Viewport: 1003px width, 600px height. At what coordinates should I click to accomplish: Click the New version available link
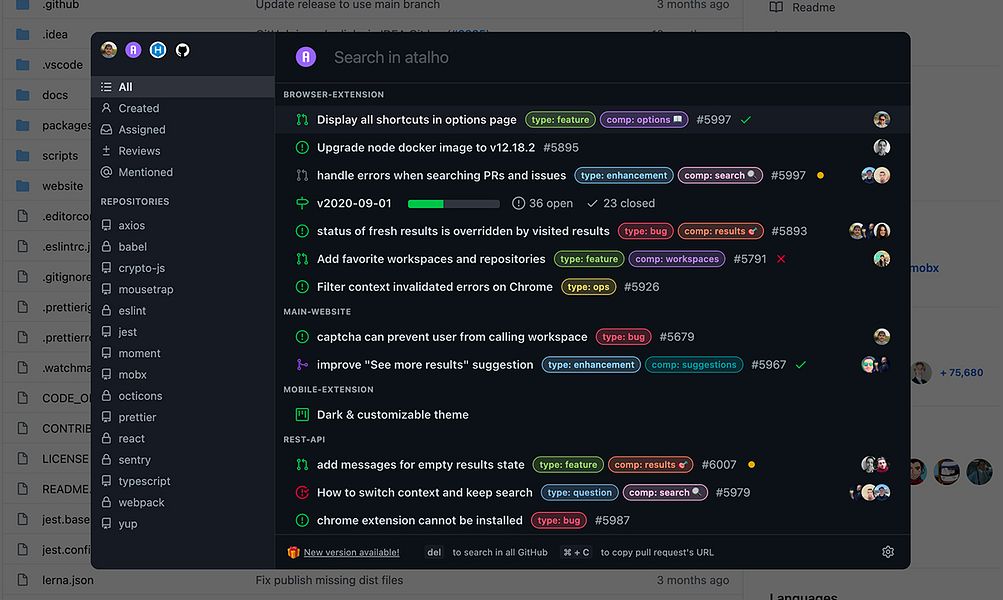click(x=351, y=552)
